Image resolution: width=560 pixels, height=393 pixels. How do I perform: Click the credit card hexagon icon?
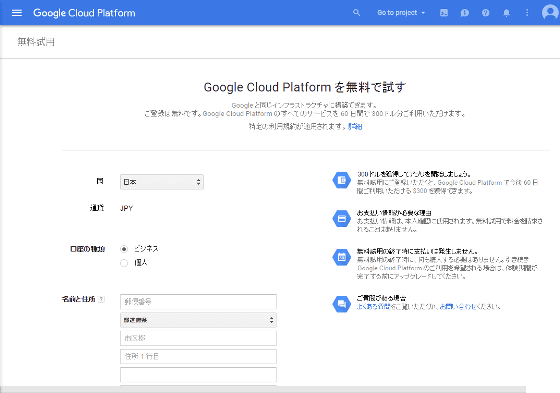click(x=342, y=219)
